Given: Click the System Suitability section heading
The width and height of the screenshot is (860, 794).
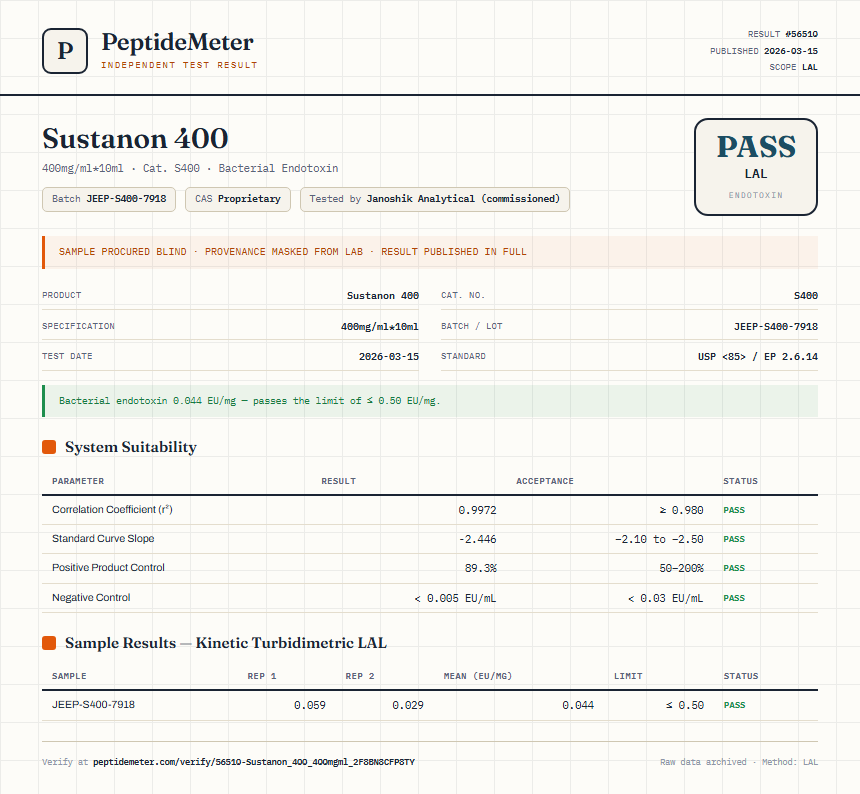Looking at the screenshot, I should coord(131,447).
